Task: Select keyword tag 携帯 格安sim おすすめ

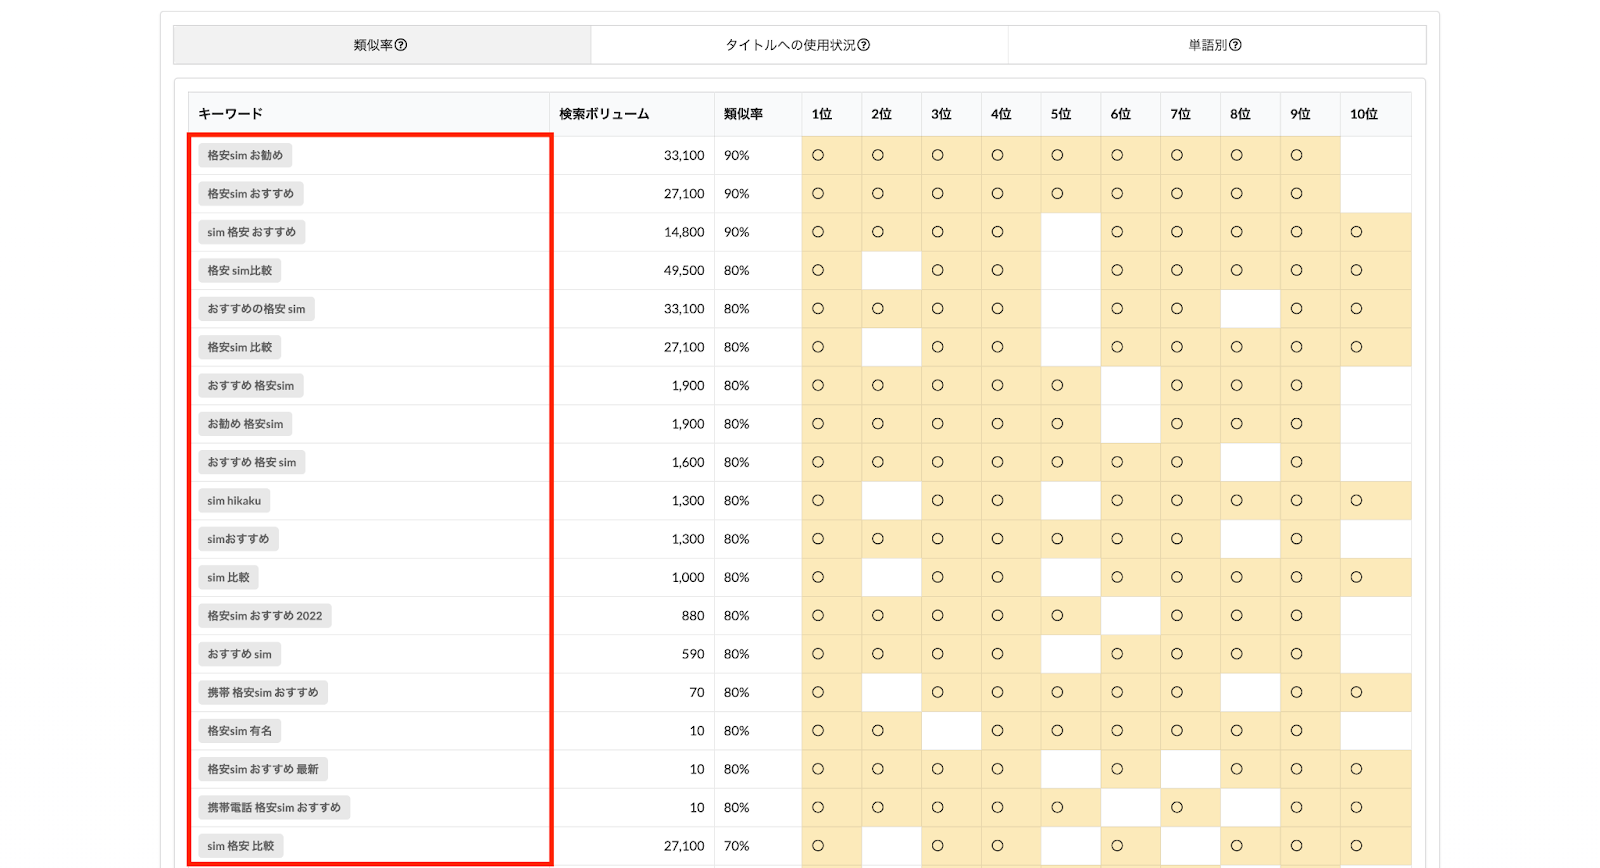Action: 263,692
